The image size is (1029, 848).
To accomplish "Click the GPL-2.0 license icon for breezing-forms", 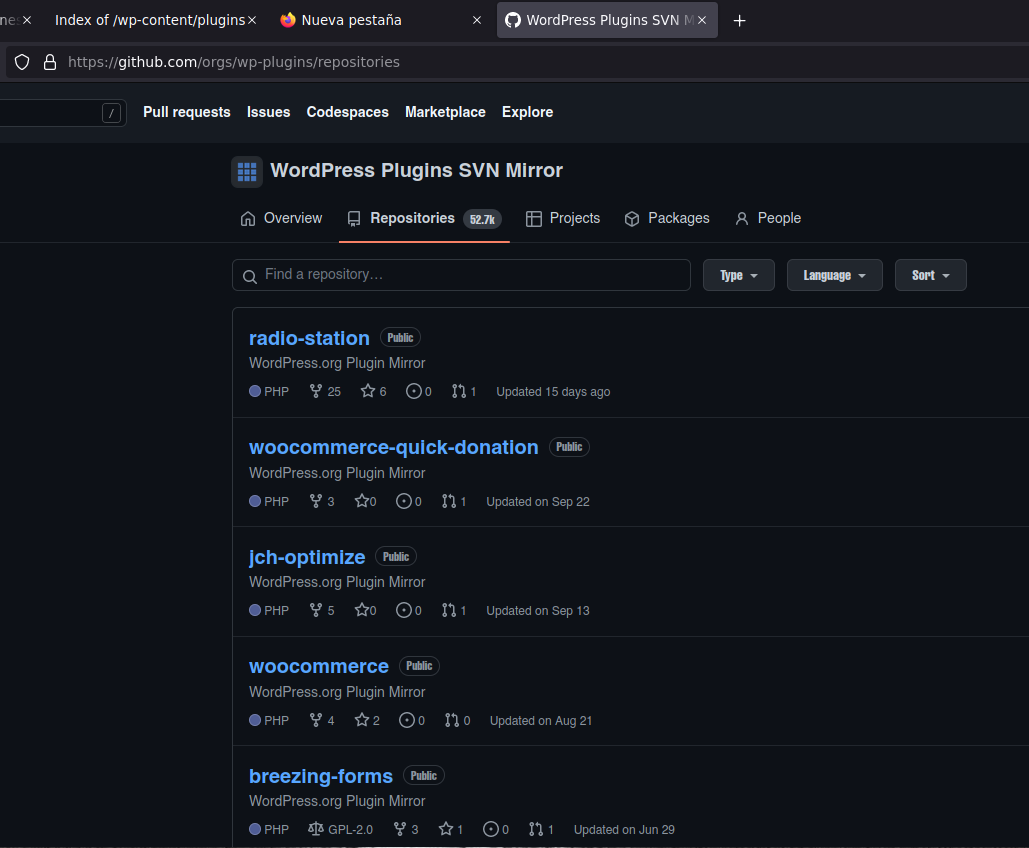I will tap(316, 829).
